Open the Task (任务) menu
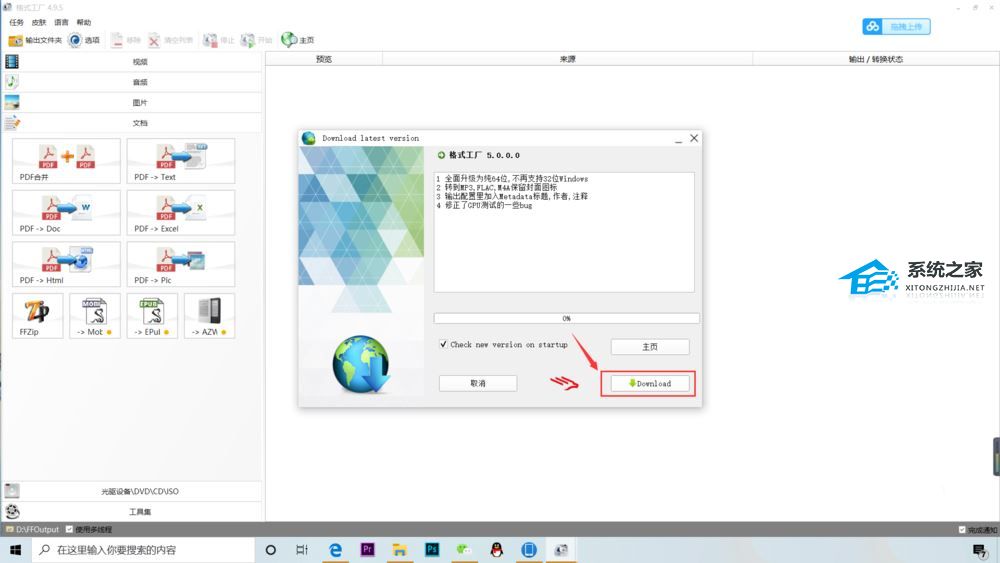The image size is (1000, 563). [16, 22]
